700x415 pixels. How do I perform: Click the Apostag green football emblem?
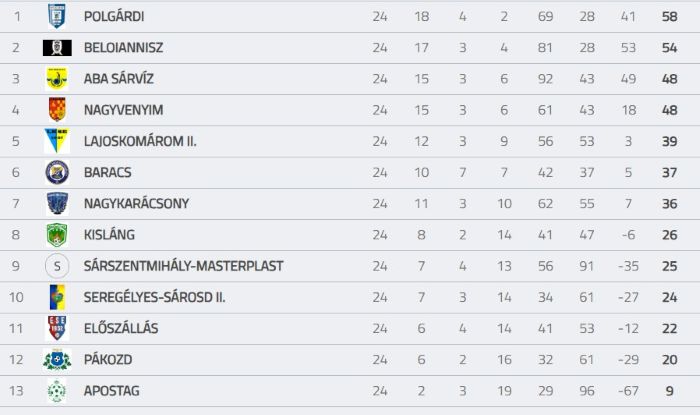pyautogui.click(x=57, y=391)
